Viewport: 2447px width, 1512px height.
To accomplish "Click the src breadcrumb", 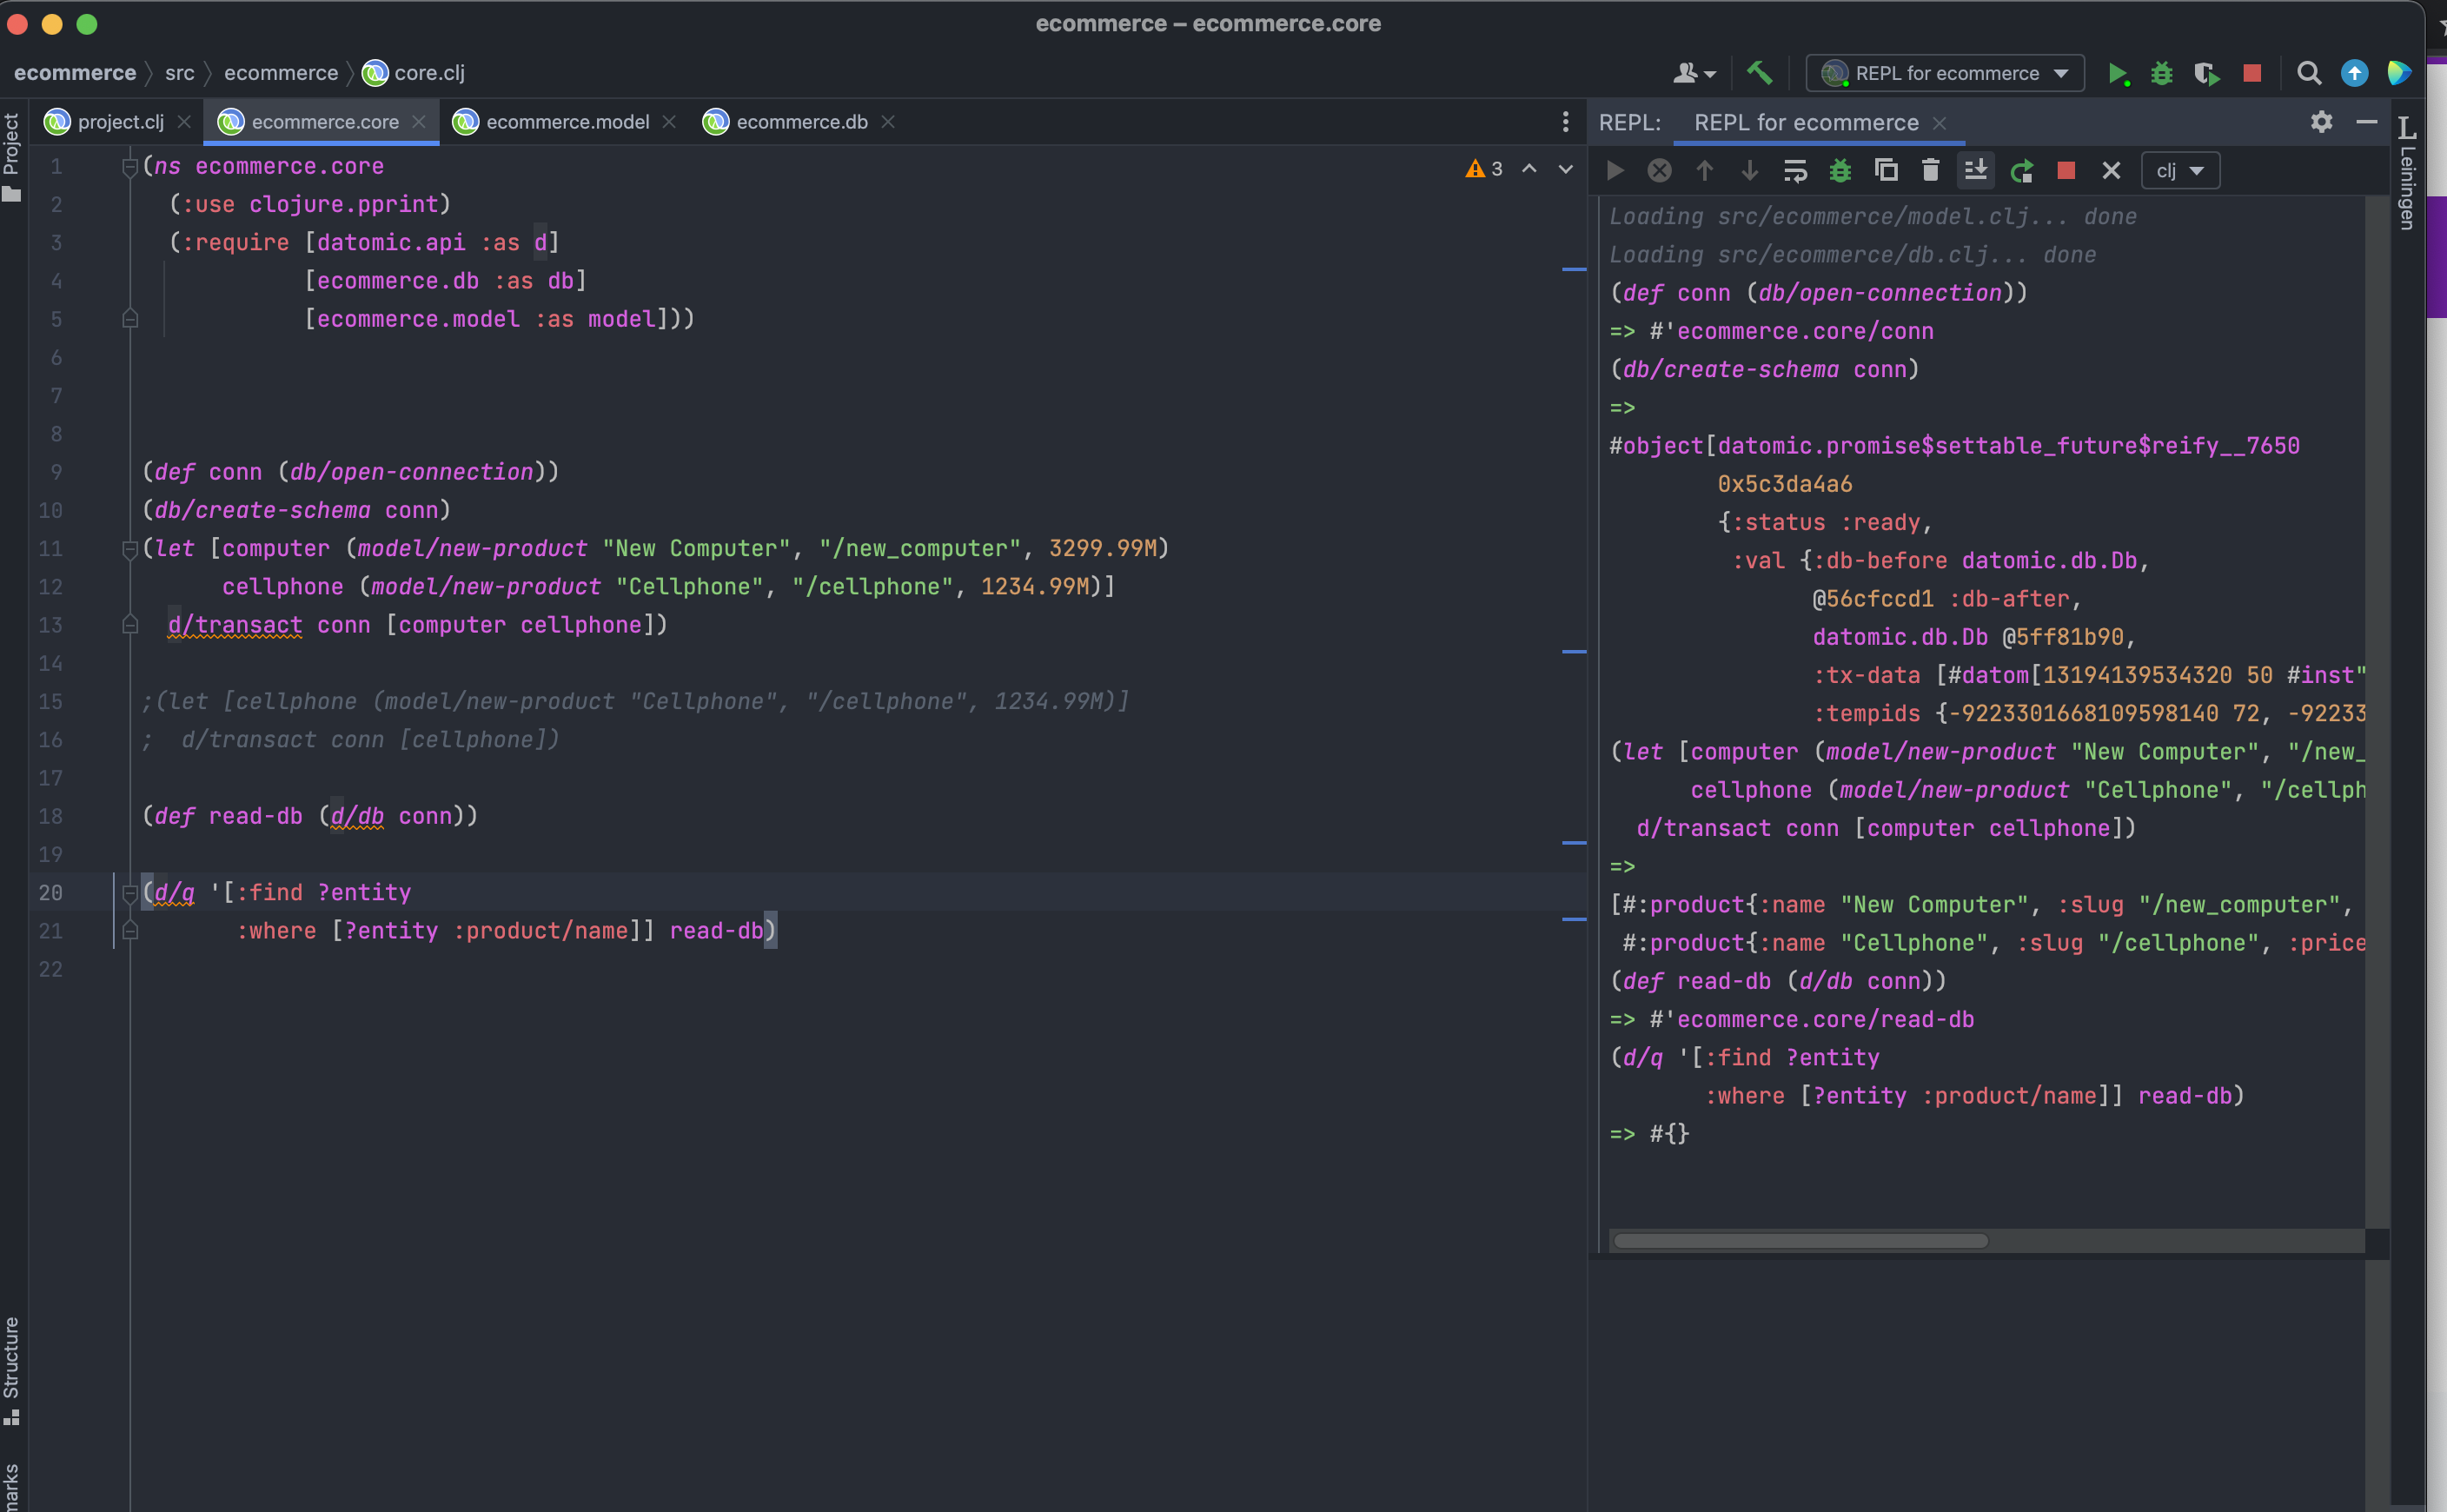I will 180,73.
